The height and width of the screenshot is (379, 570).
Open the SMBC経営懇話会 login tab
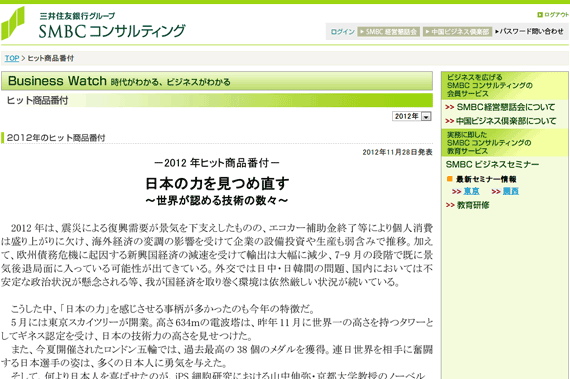tap(388, 32)
